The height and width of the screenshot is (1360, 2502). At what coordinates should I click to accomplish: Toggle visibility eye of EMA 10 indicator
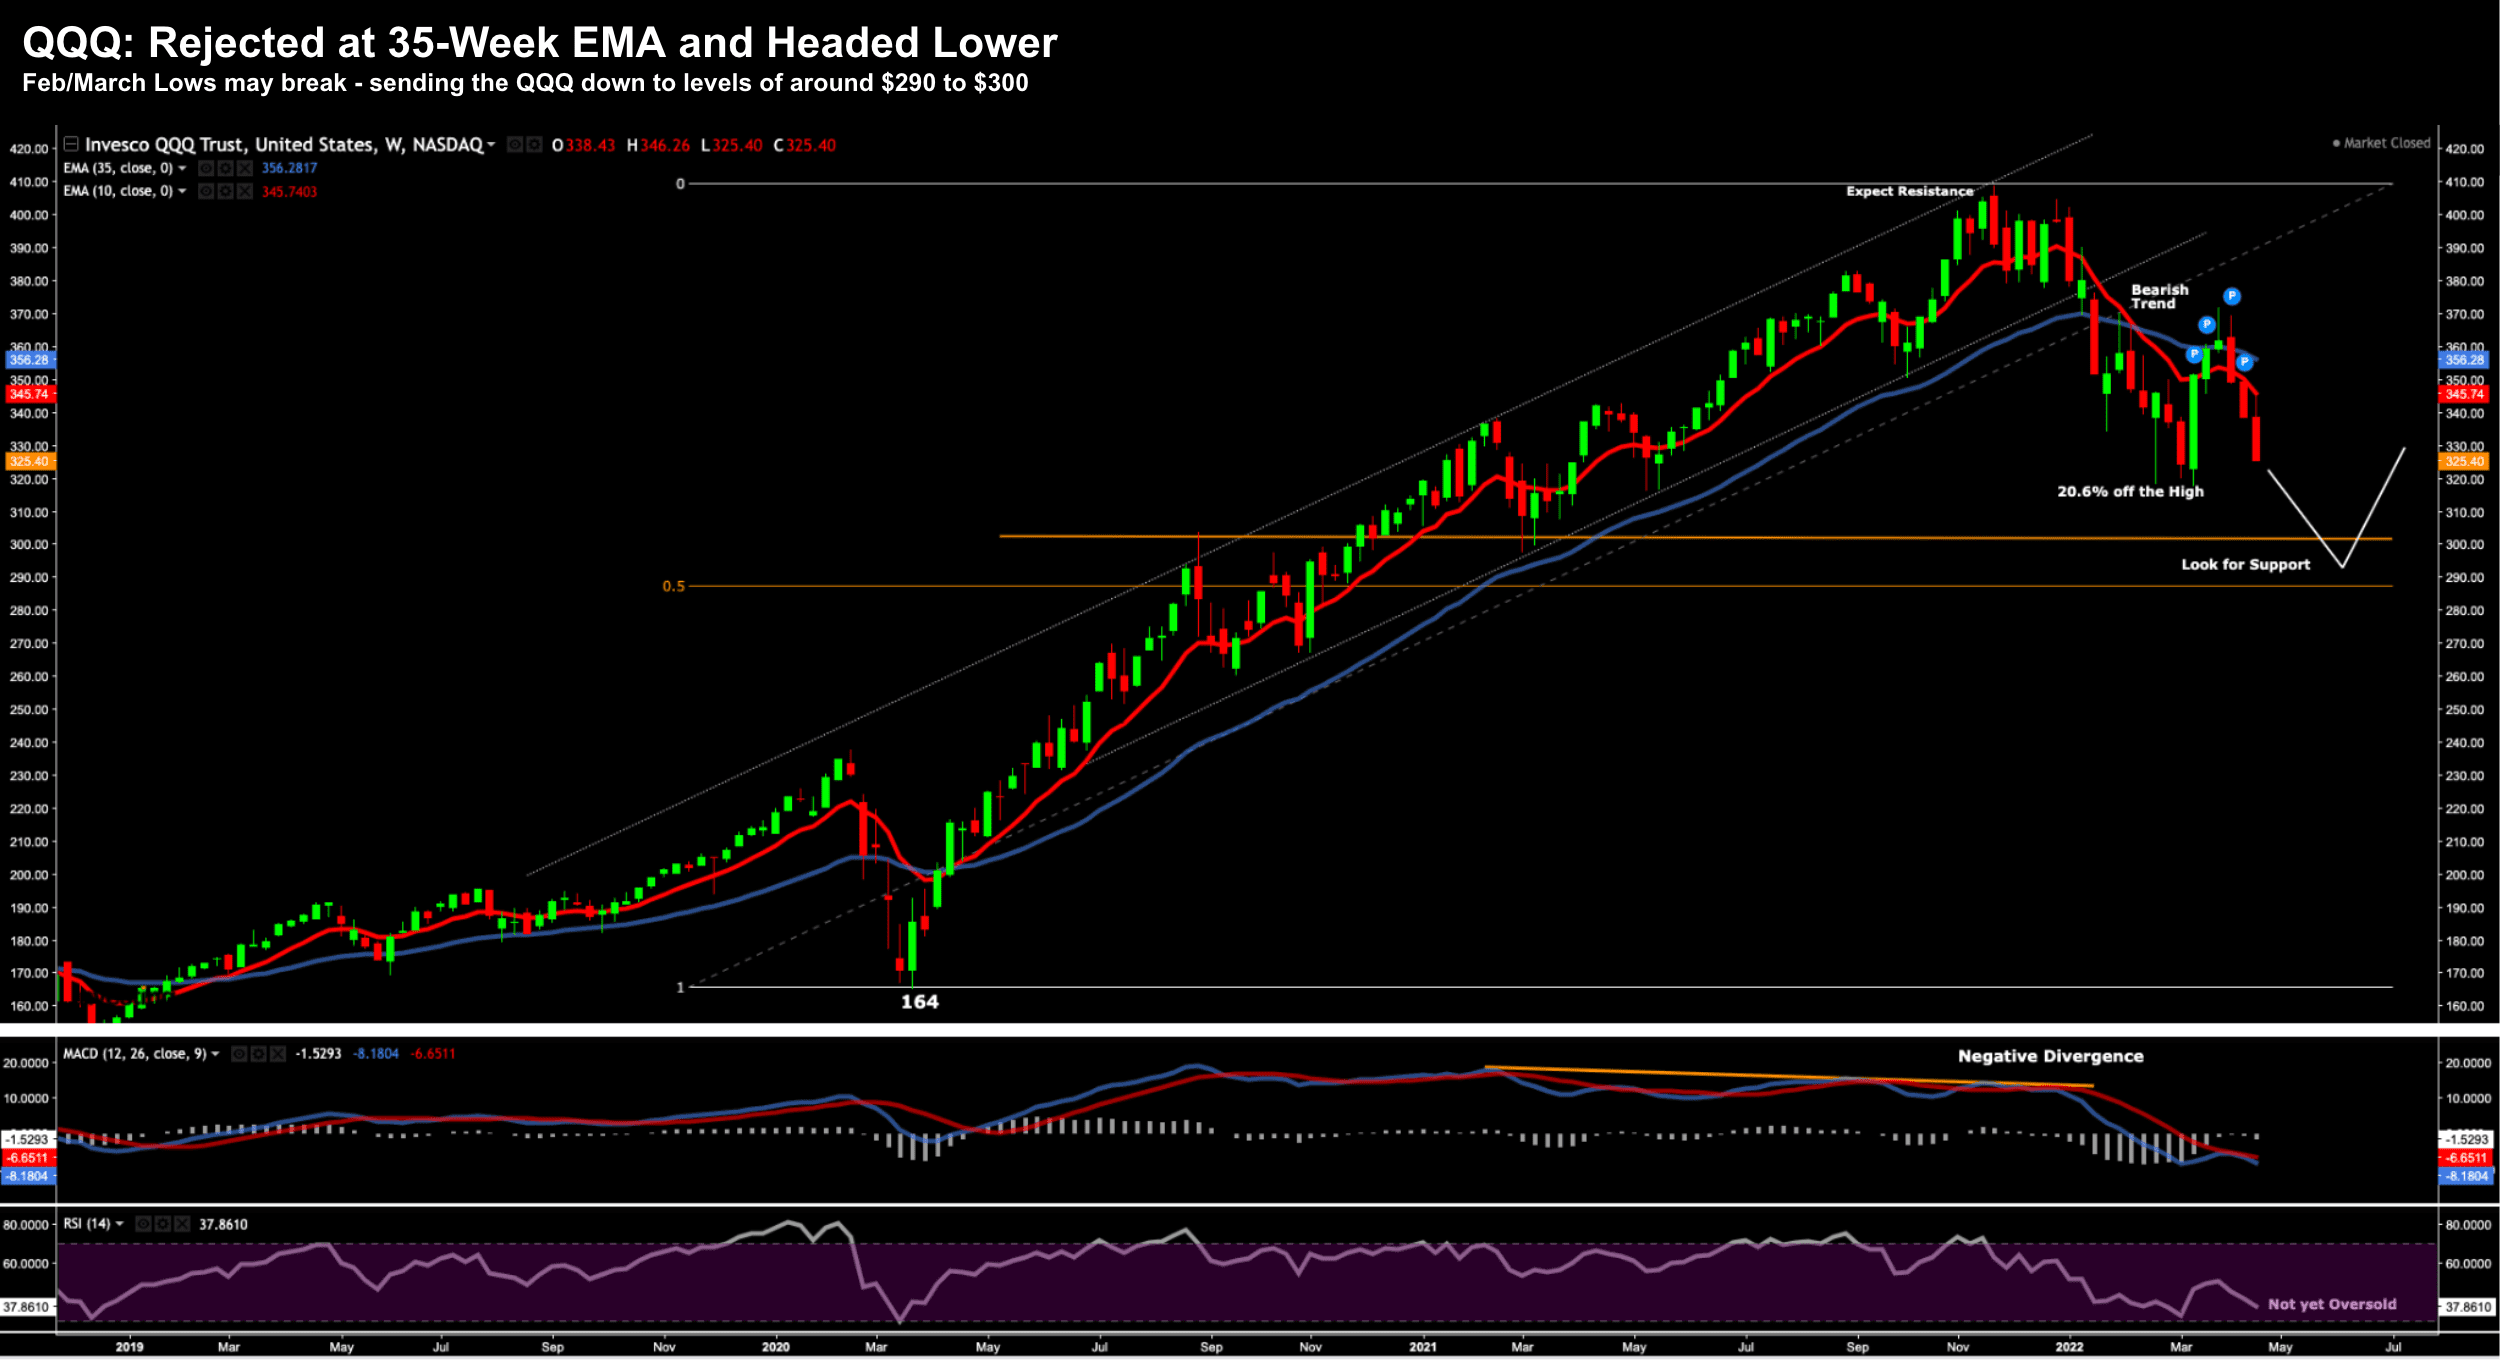point(206,191)
